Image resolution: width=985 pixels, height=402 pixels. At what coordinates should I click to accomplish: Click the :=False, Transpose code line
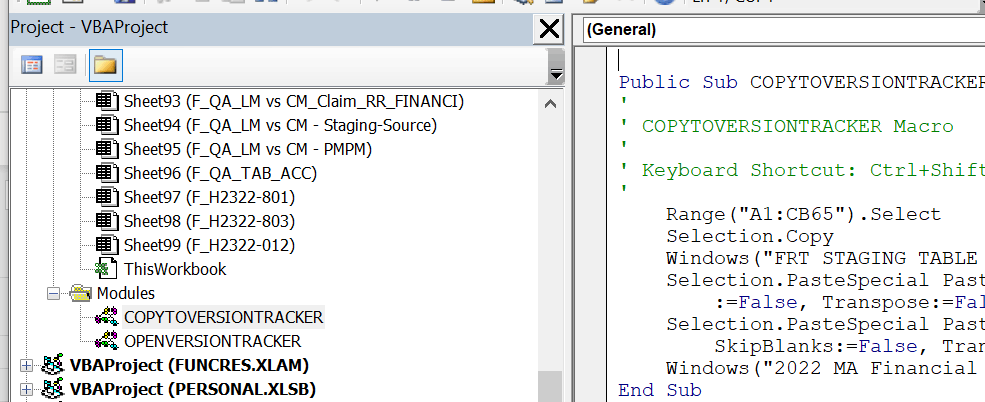tap(849, 302)
